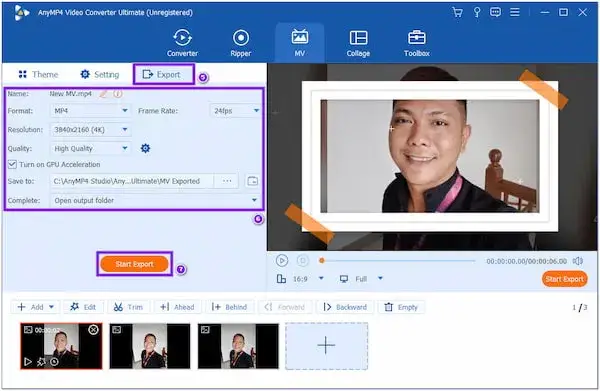
Task: Switch to the Theme tab
Action: tap(38, 74)
